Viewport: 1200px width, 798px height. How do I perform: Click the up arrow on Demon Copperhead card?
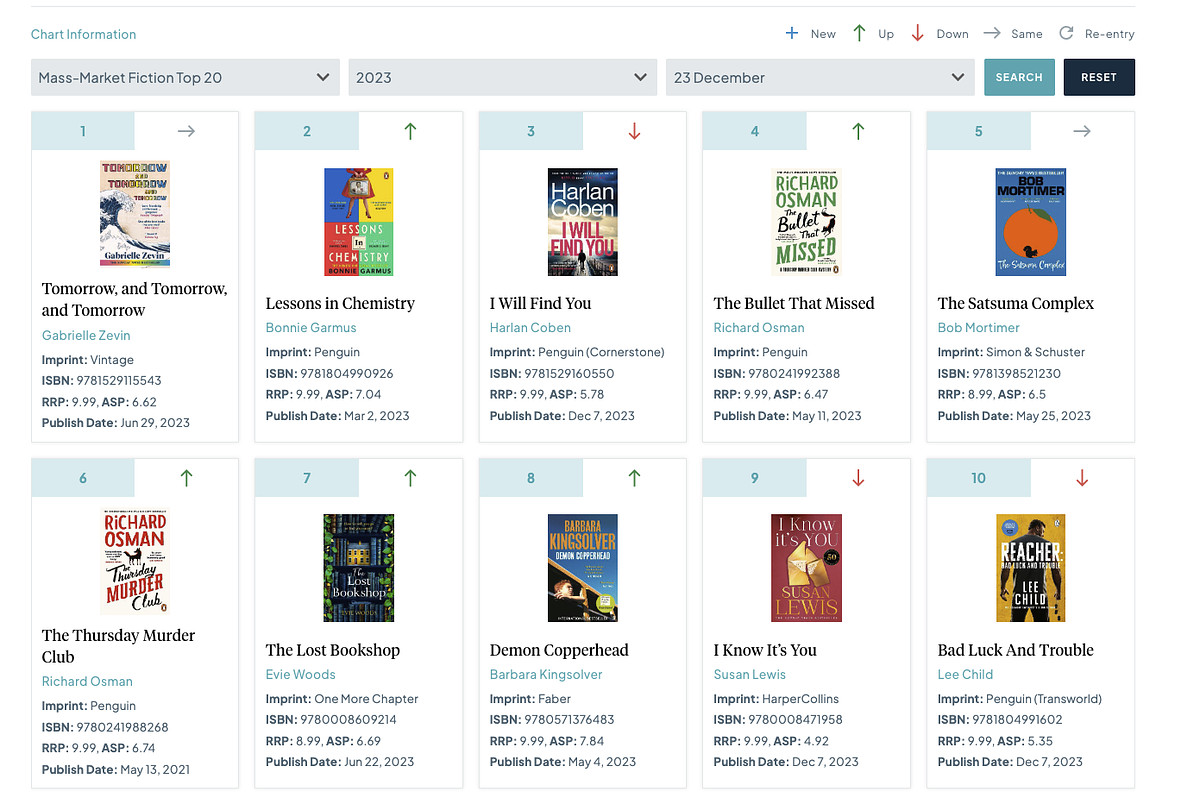(x=634, y=478)
